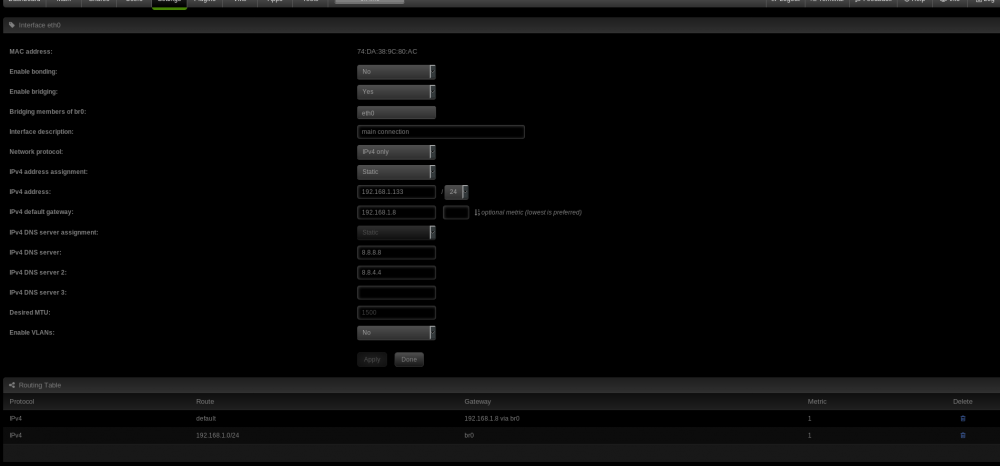Viewport: 1000px width, 466px height.
Task: Focus the Desired MTU field
Action: (396, 313)
